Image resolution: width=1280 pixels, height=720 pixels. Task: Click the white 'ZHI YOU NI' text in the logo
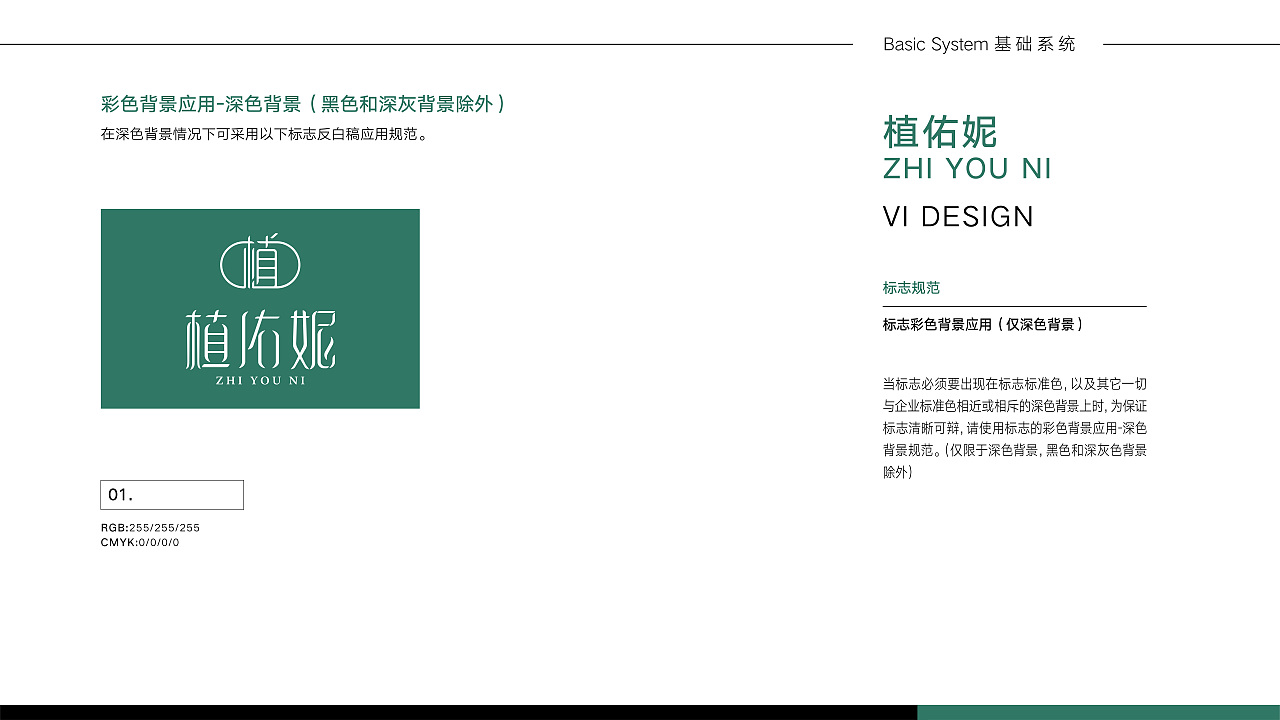click(260, 381)
